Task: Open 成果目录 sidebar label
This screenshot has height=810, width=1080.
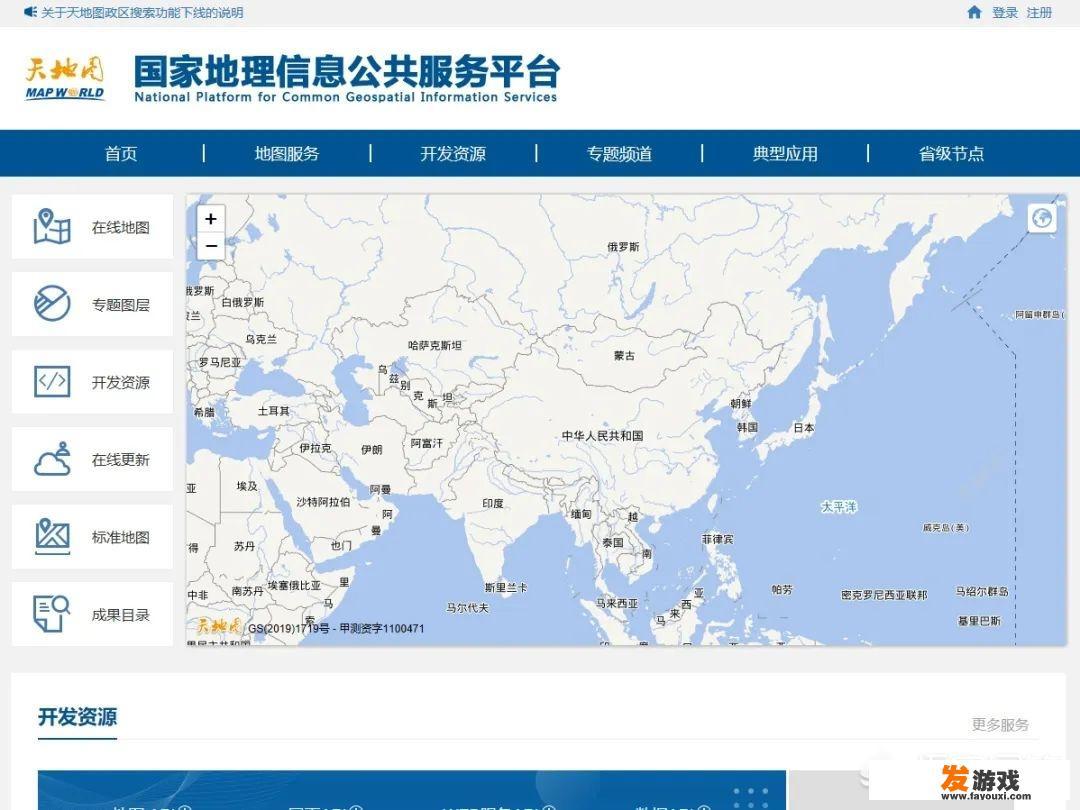Action: (121, 614)
